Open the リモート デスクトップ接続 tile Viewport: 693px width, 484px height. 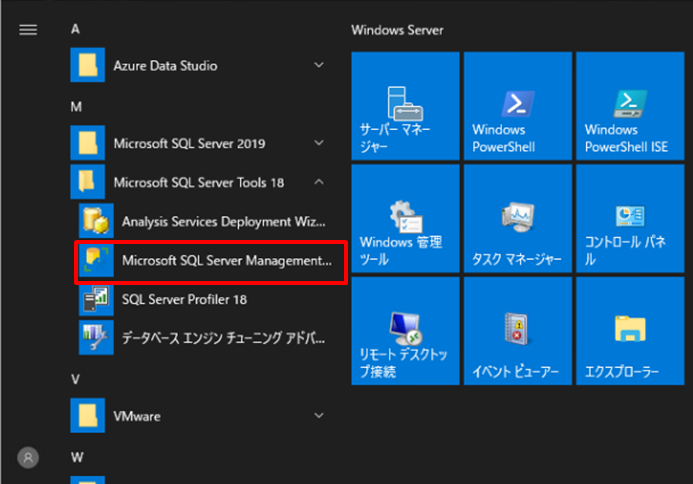tap(405, 331)
